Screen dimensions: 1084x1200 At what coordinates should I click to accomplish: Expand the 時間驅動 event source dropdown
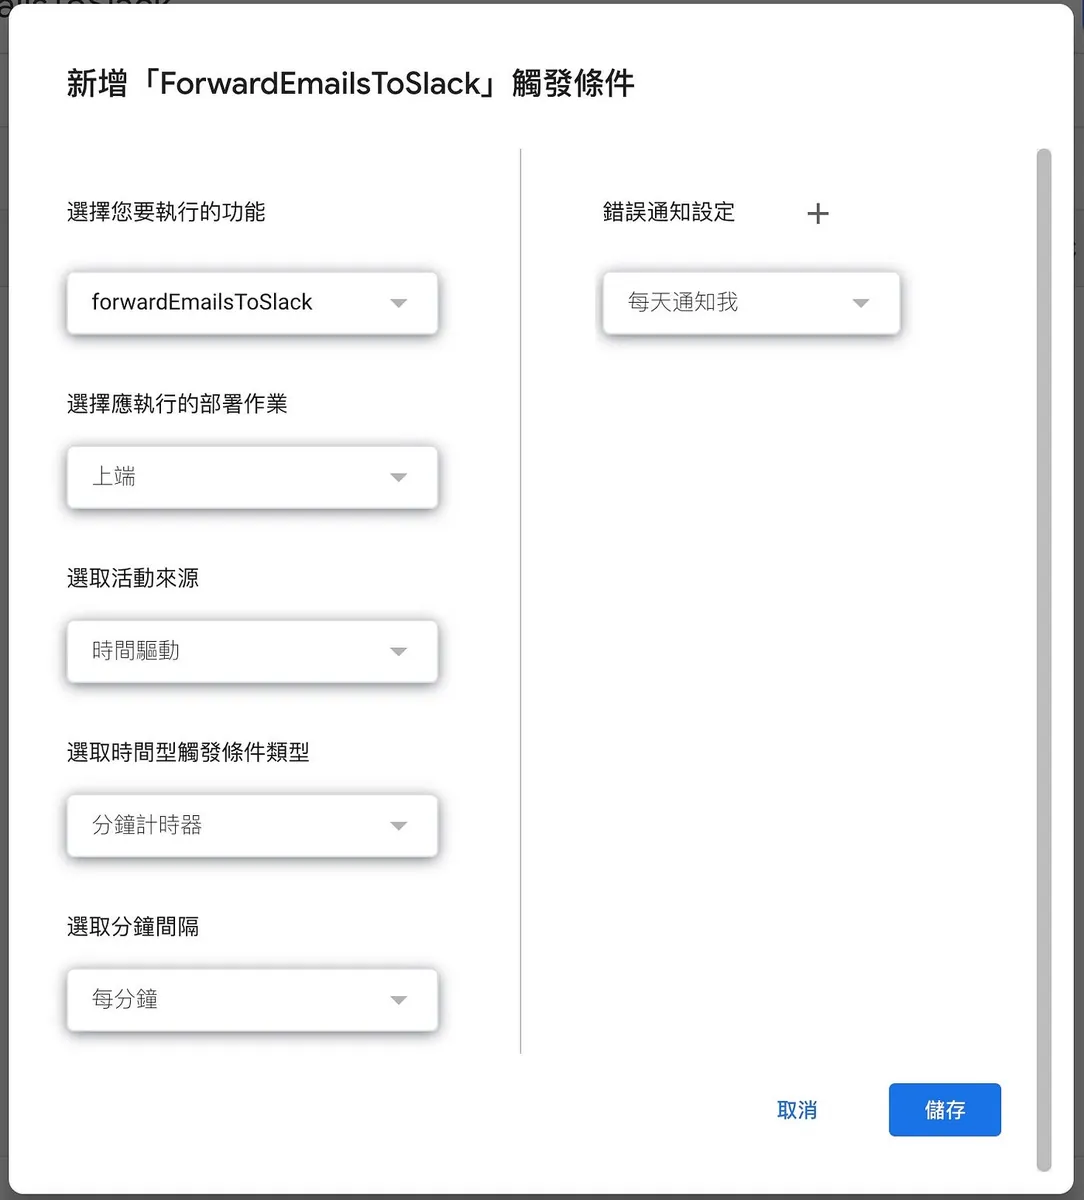[x=252, y=651]
